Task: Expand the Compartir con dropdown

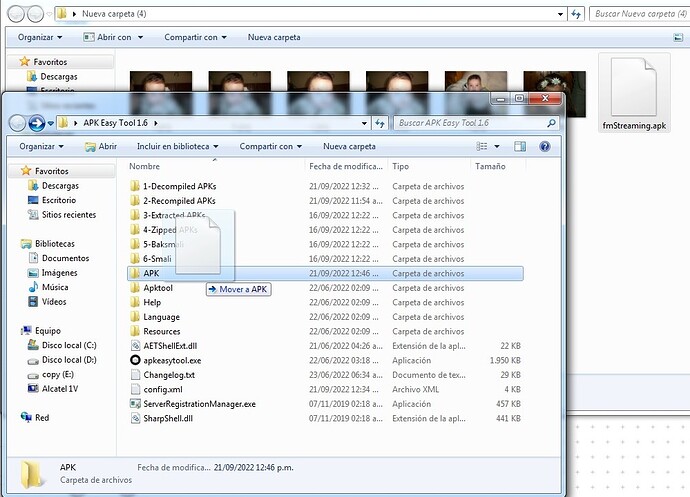Action: pyautogui.click(x=270, y=146)
